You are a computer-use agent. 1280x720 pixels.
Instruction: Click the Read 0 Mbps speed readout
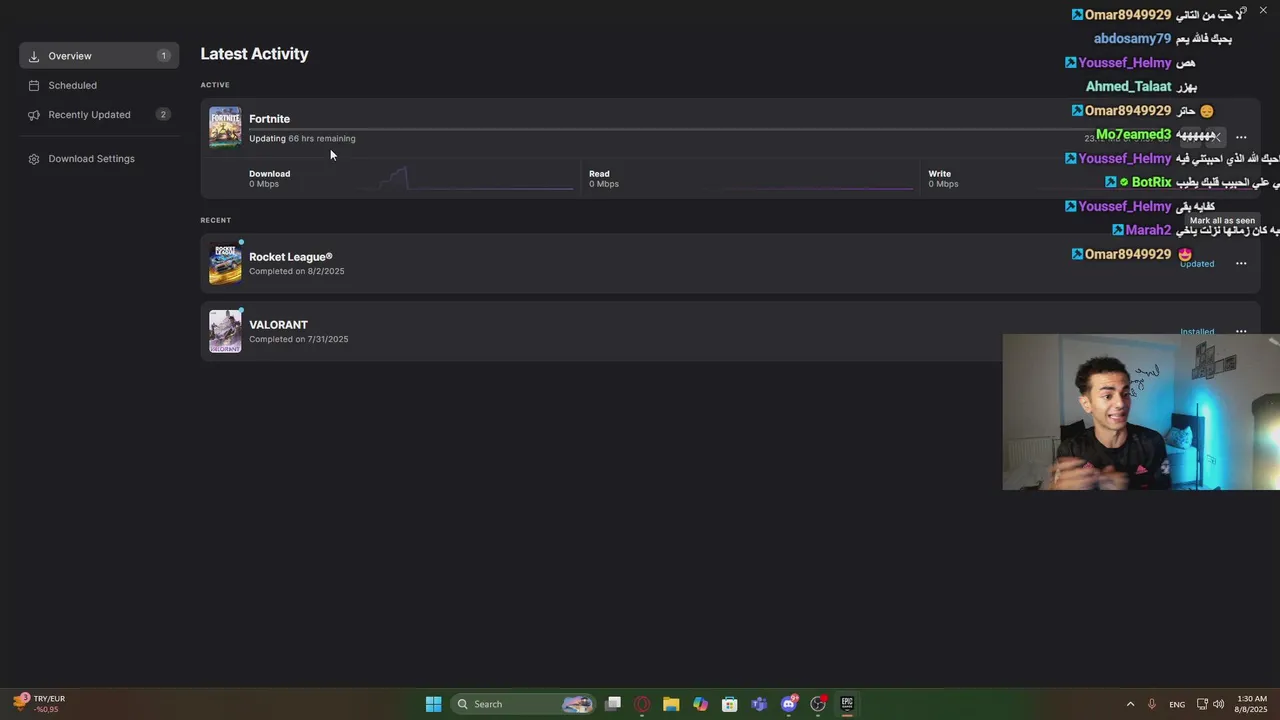click(x=603, y=178)
